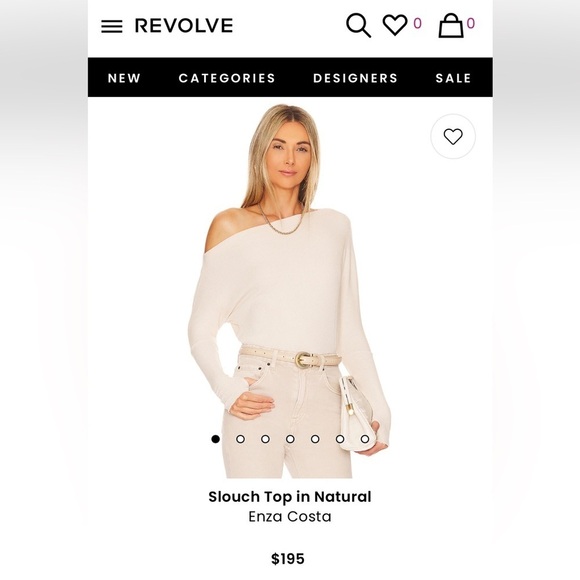Click the Enza Costa designer link
Viewport: 580px width, 580px height.
(290, 516)
